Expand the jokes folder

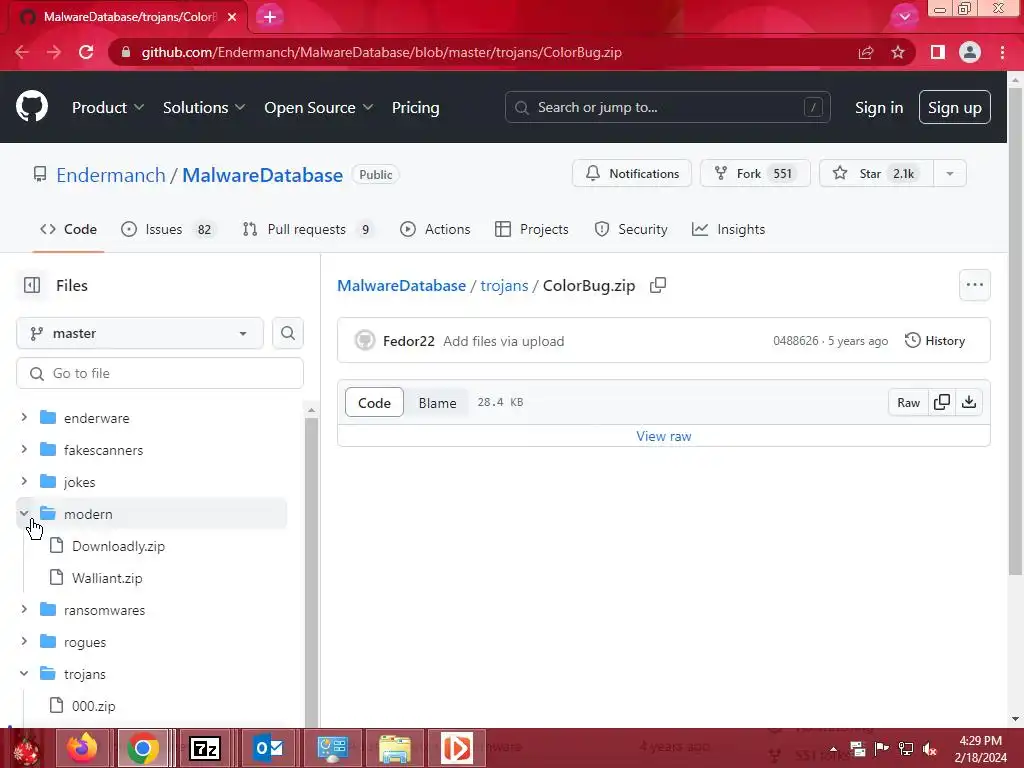[x=24, y=481]
